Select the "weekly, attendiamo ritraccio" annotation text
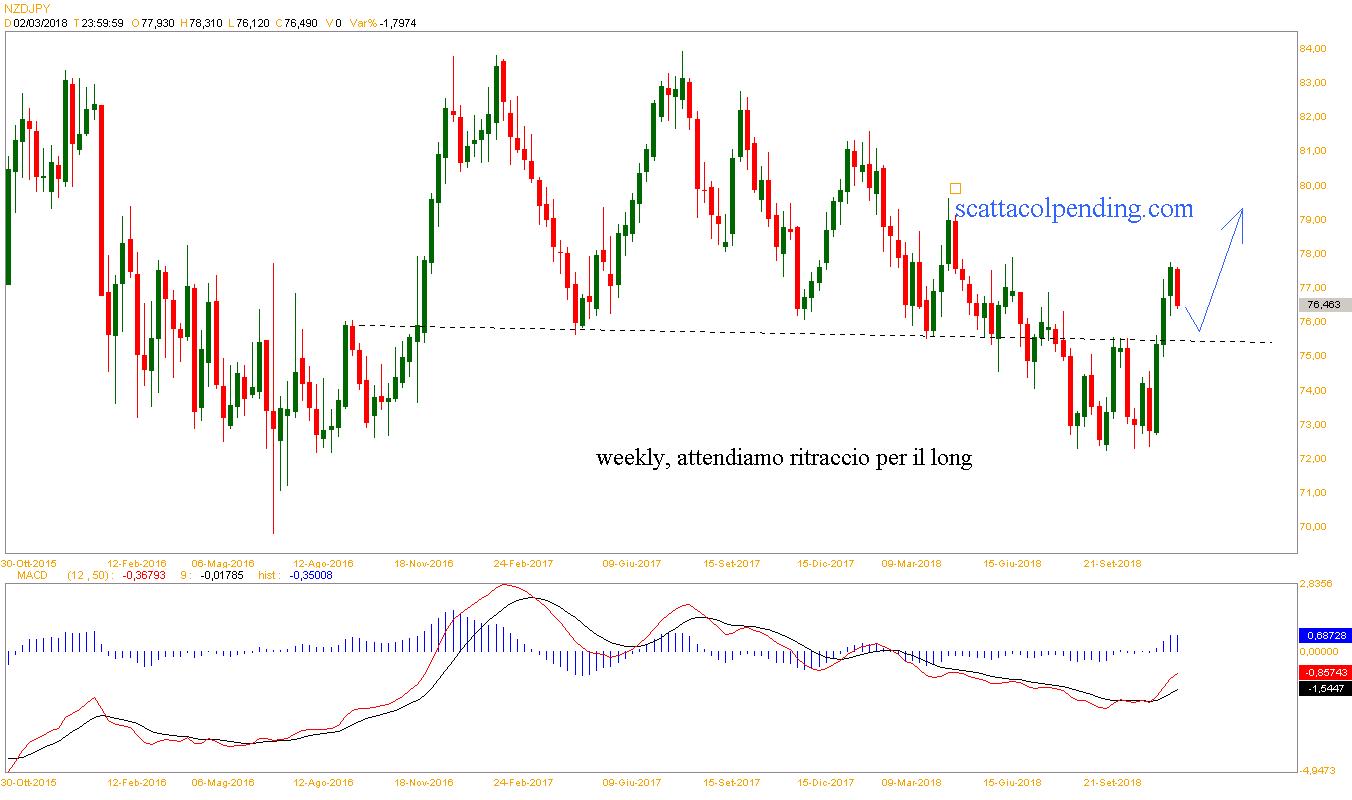Image resolution: width=1352 pixels, height=800 pixels. (x=784, y=458)
